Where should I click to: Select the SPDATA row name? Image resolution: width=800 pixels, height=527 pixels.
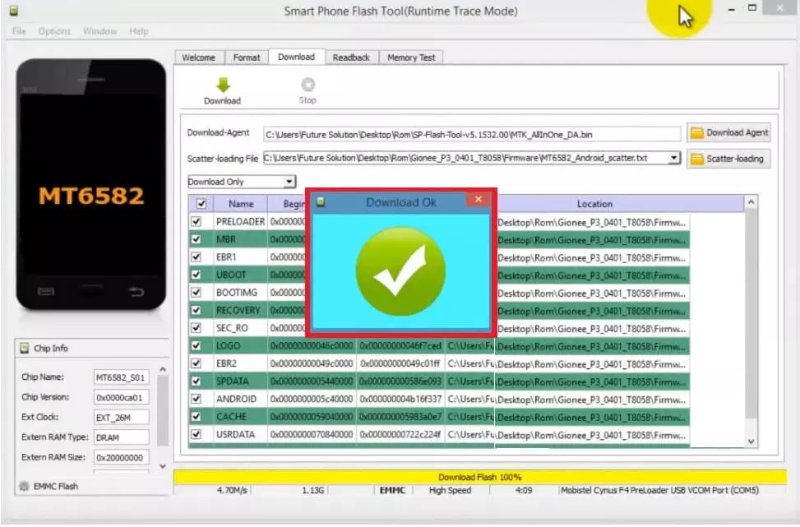[x=232, y=381]
